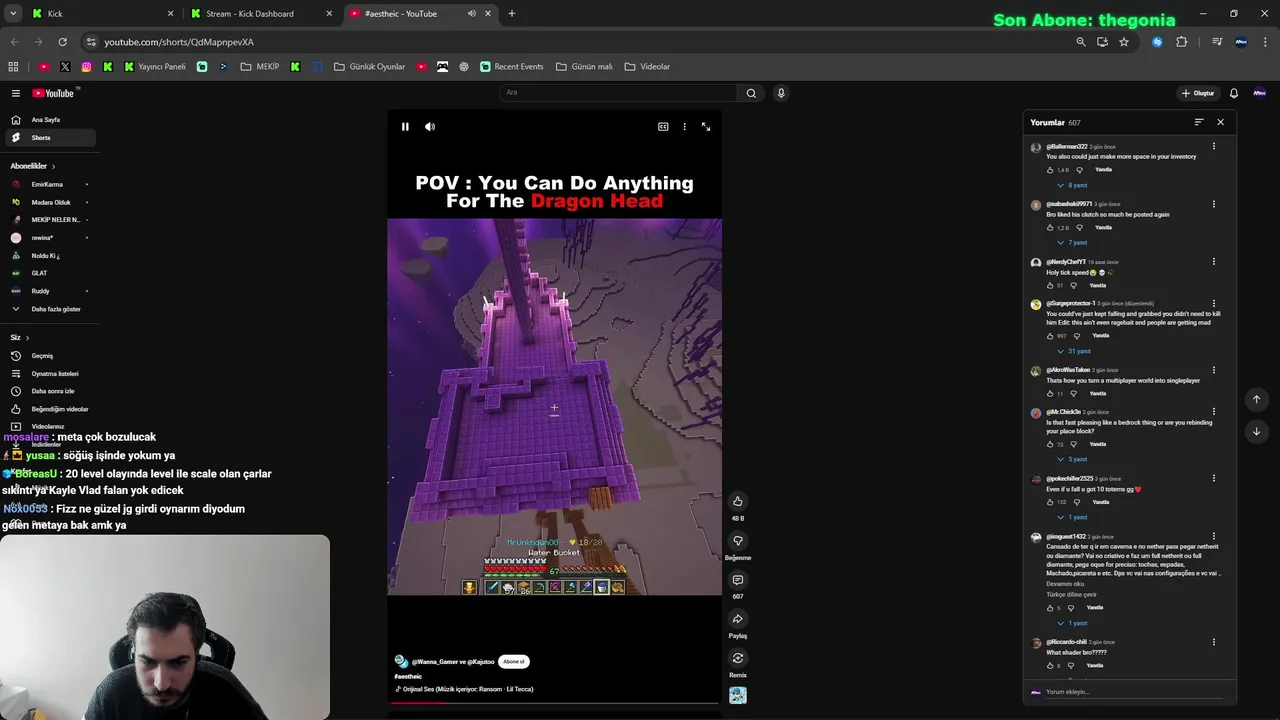Screen dimensions: 1280x720
Task: Pause the playing Short
Action: click(x=405, y=127)
